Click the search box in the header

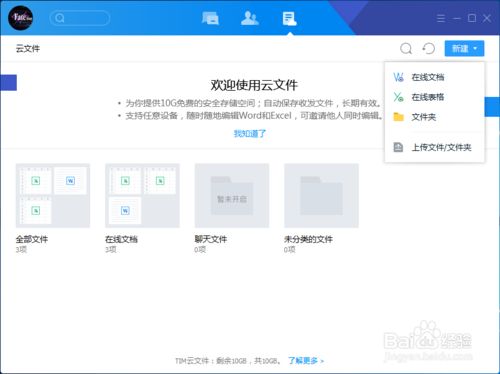[80, 18]
